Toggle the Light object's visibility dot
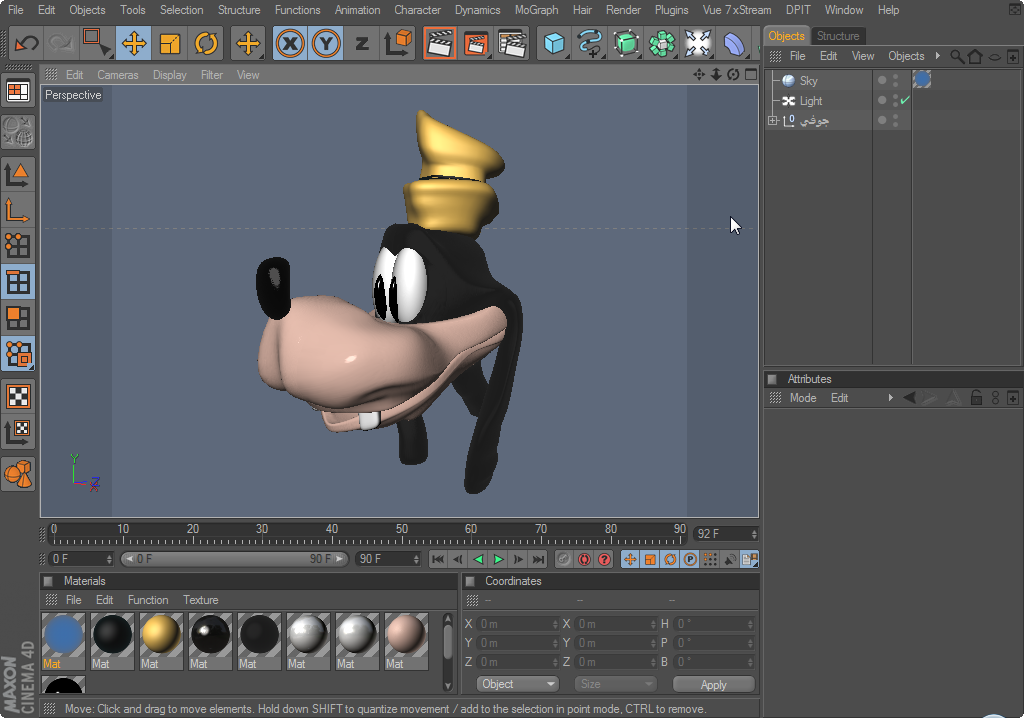This screenshot has width=1024, height=718. (882, 100)
